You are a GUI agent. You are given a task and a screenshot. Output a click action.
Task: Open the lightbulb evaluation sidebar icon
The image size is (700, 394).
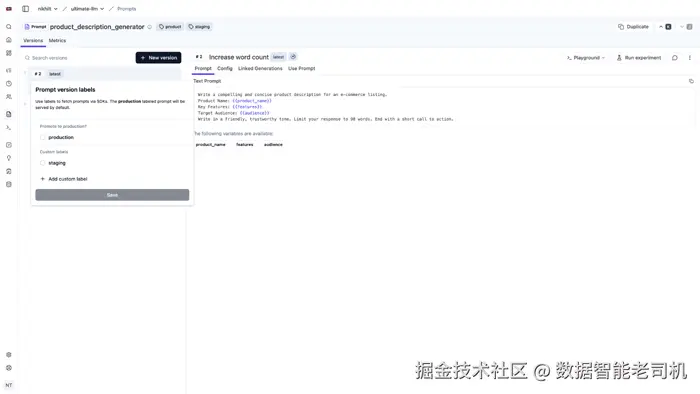point(8,158)
